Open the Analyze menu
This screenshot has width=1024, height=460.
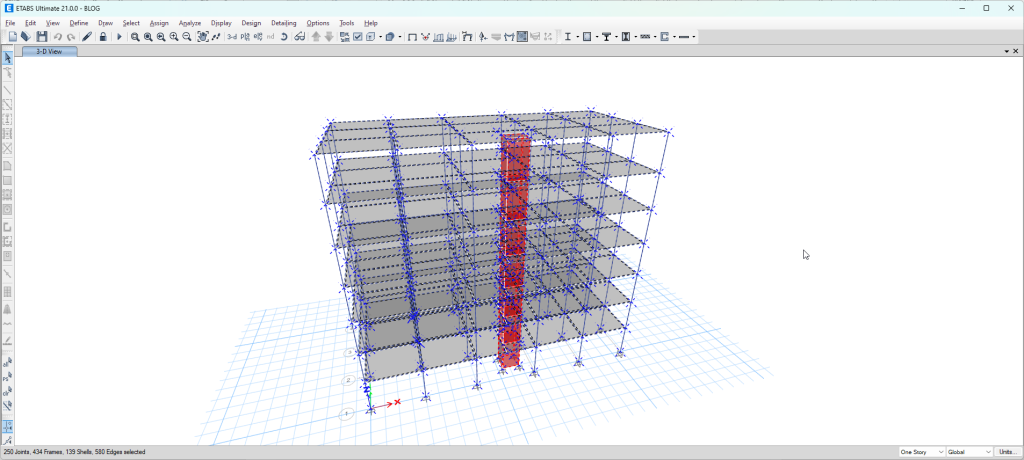[189, 22]
